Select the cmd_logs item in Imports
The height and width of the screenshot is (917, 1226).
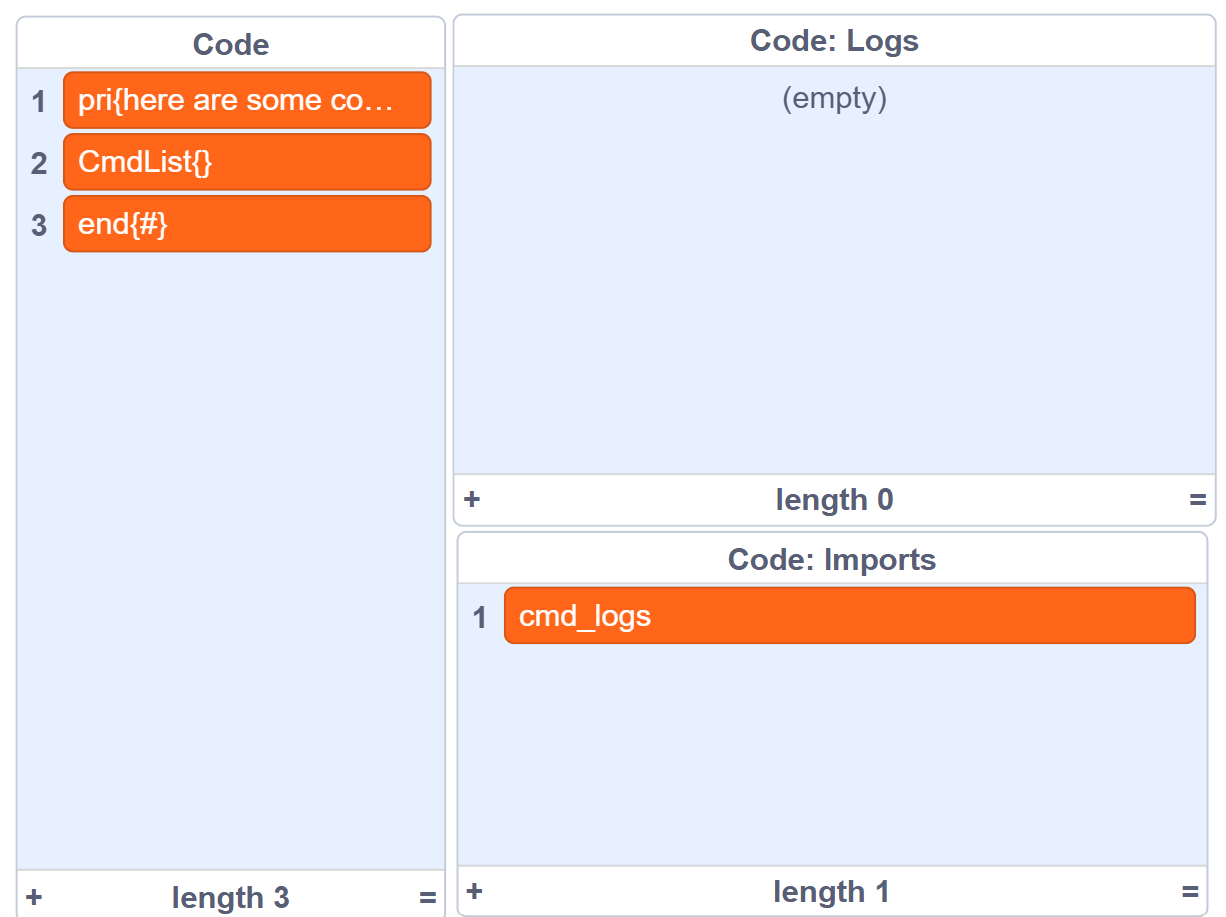849,616
